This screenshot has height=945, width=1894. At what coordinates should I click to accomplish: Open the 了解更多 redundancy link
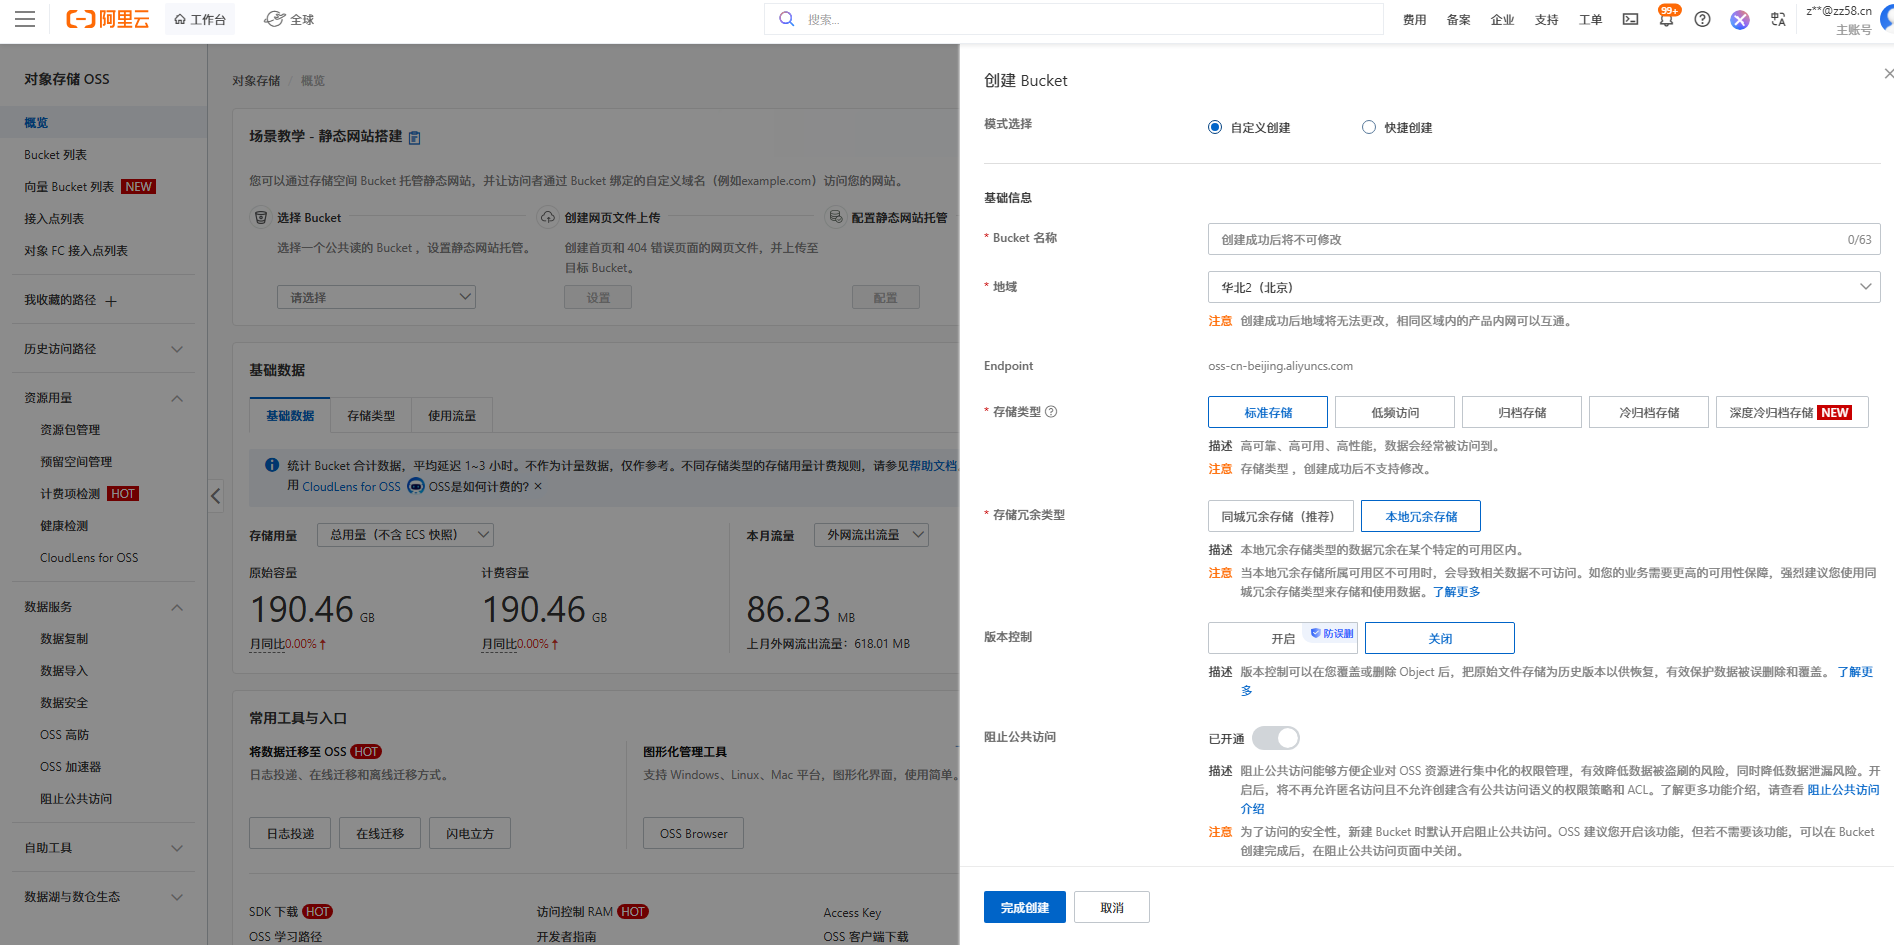(1456, 592)
